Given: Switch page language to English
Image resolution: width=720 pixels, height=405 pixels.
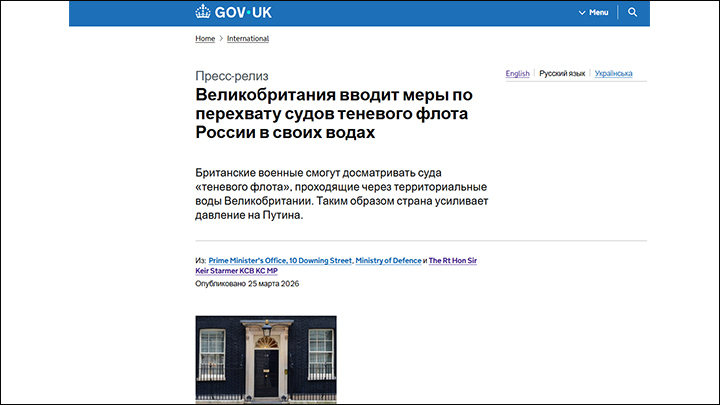Looking at the screenshot, I should tap(517, 73).
